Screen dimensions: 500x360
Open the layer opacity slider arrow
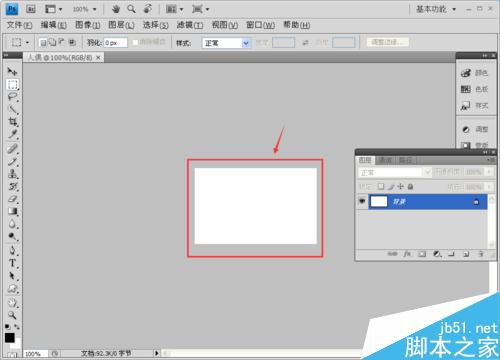[x=489, y=172]
